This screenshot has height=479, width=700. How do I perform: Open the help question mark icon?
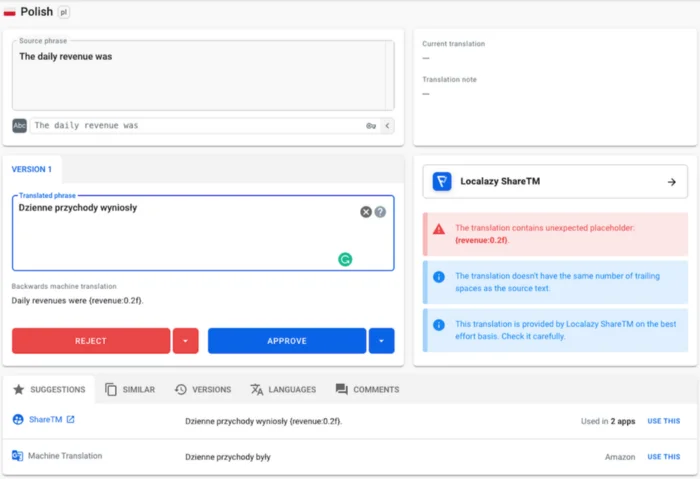coord(380,212)
